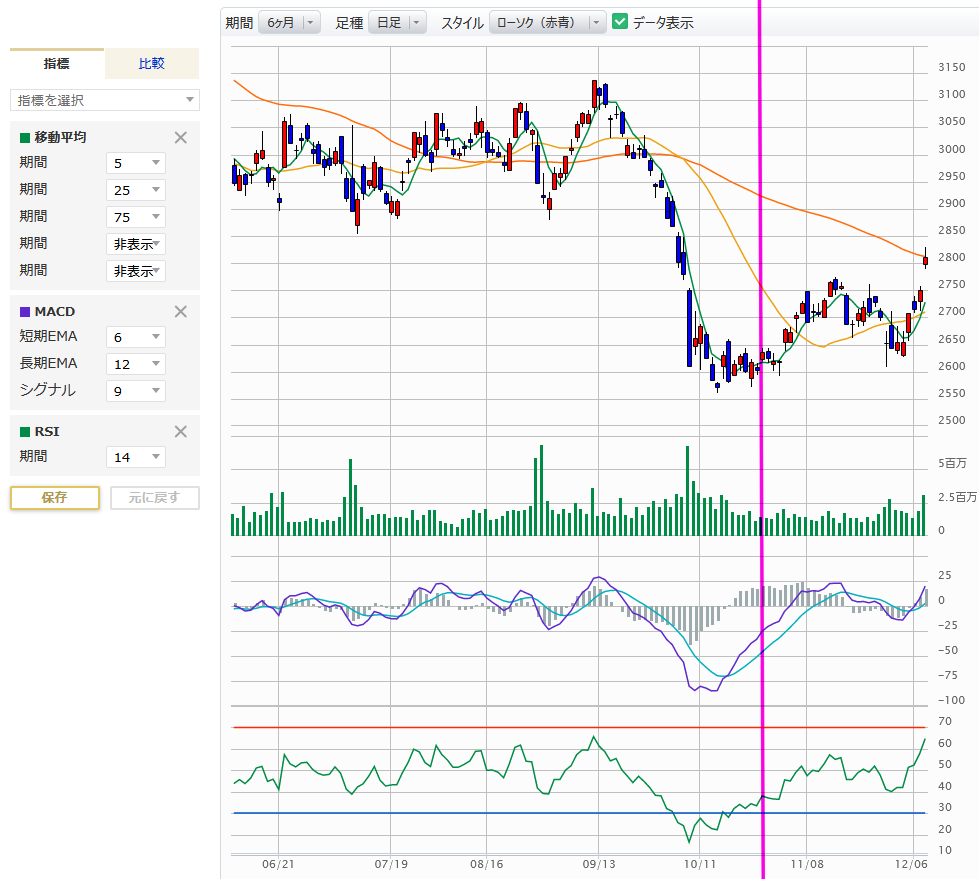979x879 pixels.
Task: Open the 足種 日足 dropdown
Action: coord(397,22)
